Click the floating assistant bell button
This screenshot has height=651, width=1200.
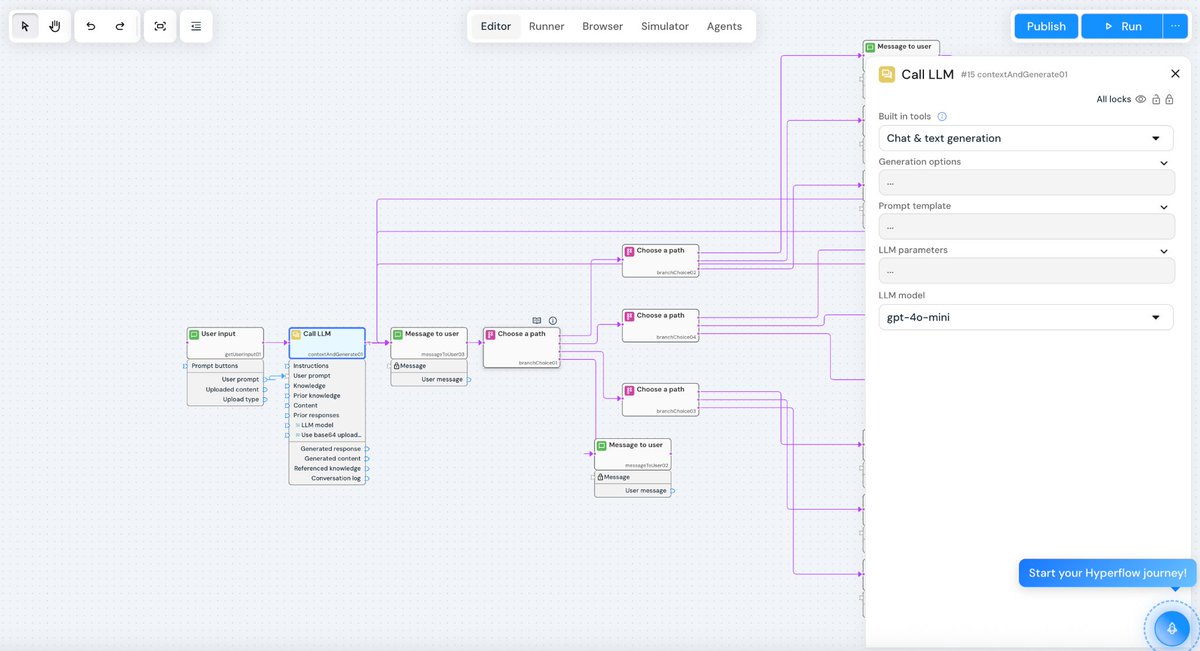point(1171,628)
